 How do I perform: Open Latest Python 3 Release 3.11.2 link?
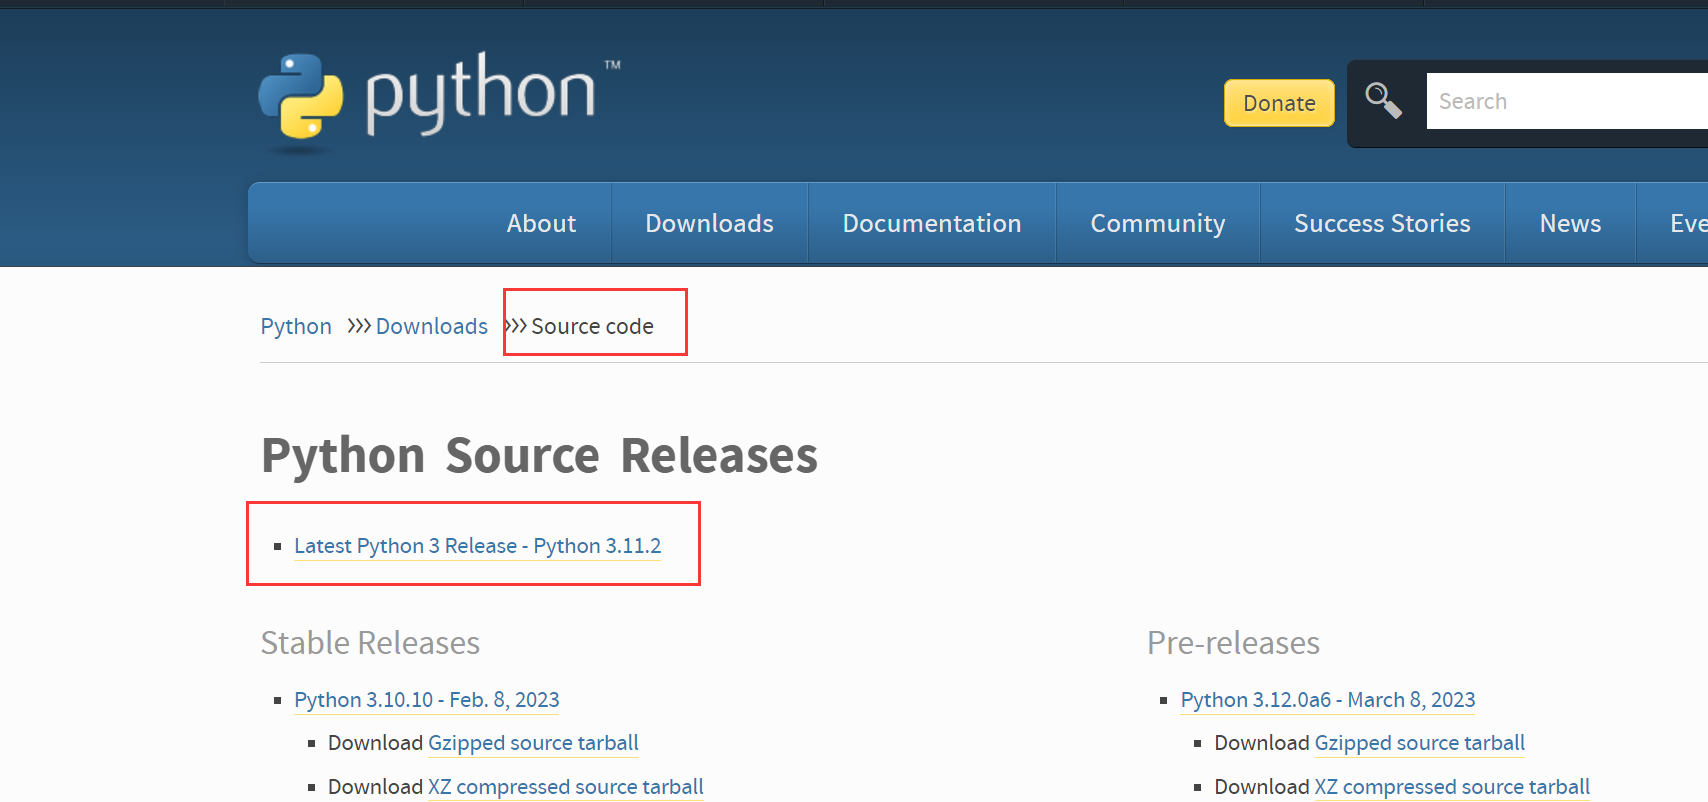click(478, 546)
